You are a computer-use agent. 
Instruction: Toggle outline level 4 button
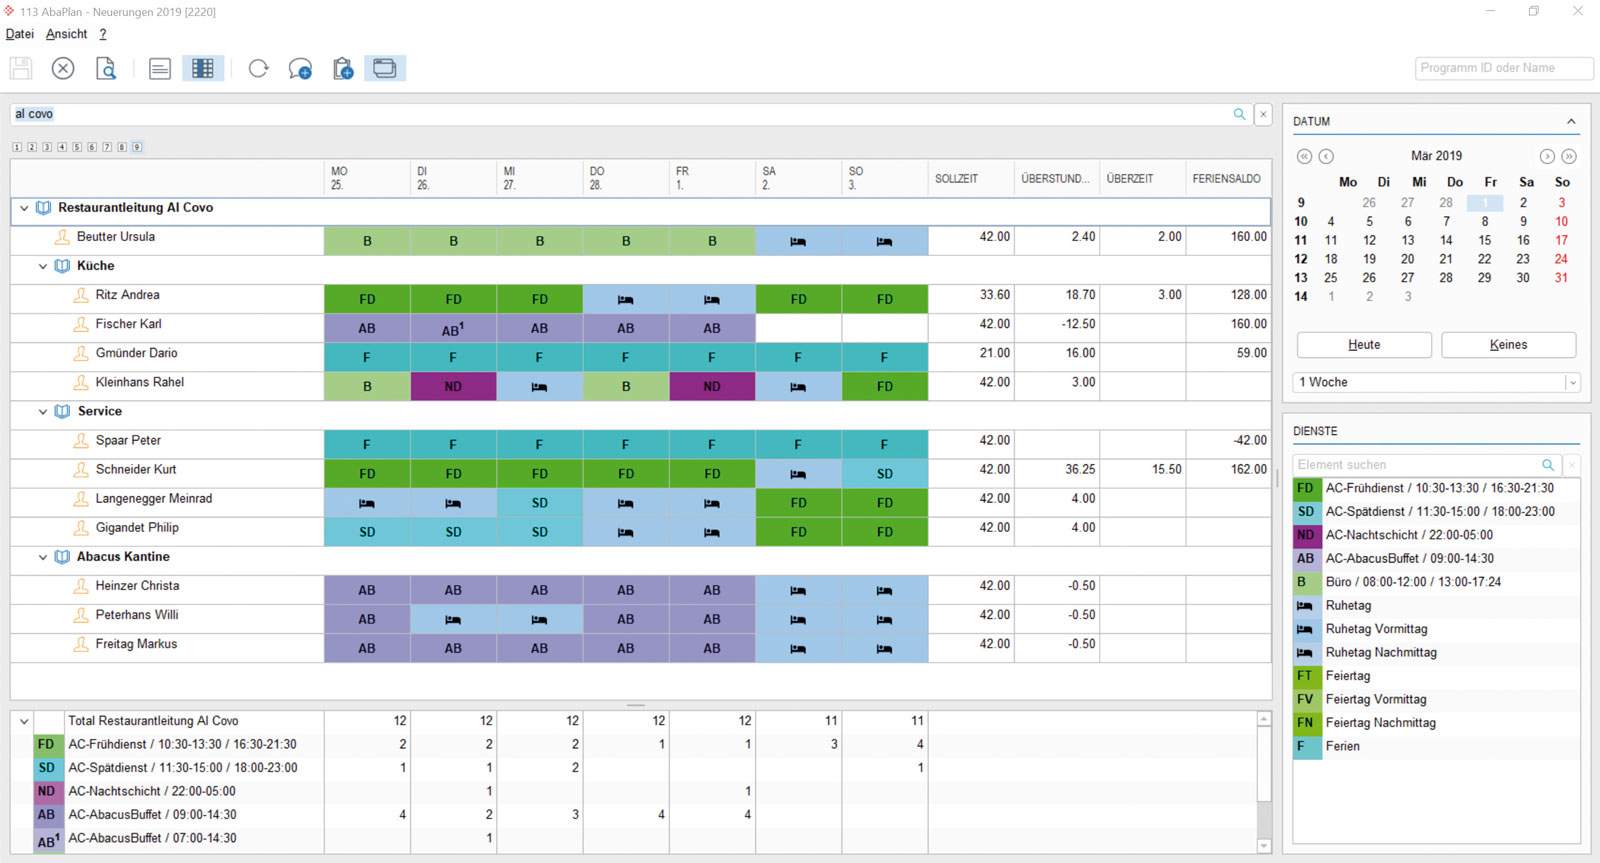point(62,147)
